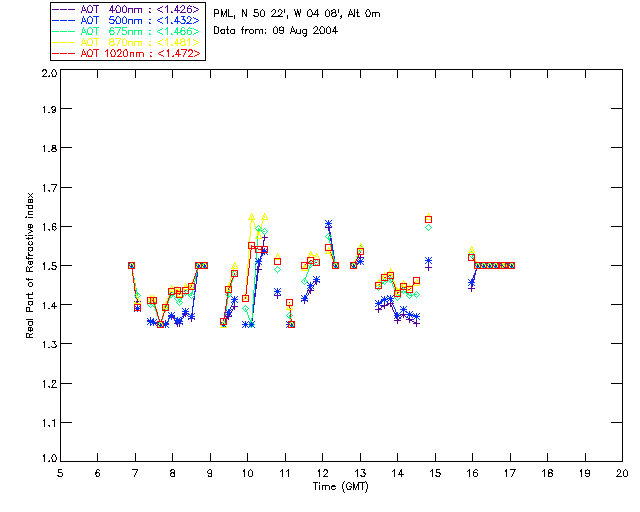
Task: Click the x-axis hour label 10
Action: coord(247,473)
